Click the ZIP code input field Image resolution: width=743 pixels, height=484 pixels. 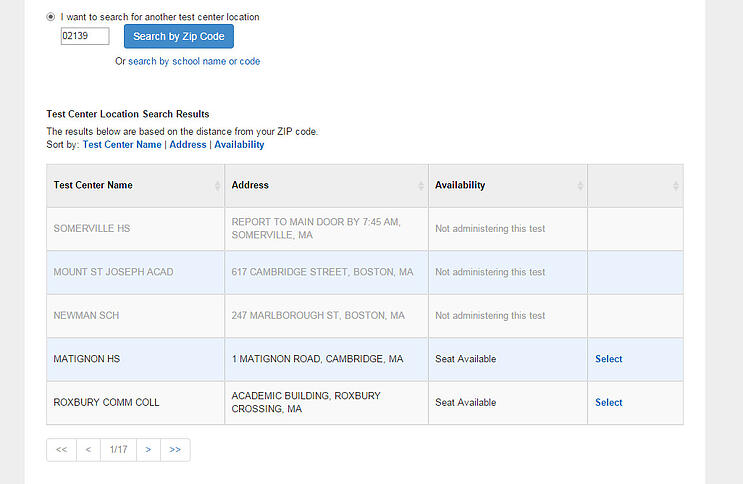click(x=84, y=36)
